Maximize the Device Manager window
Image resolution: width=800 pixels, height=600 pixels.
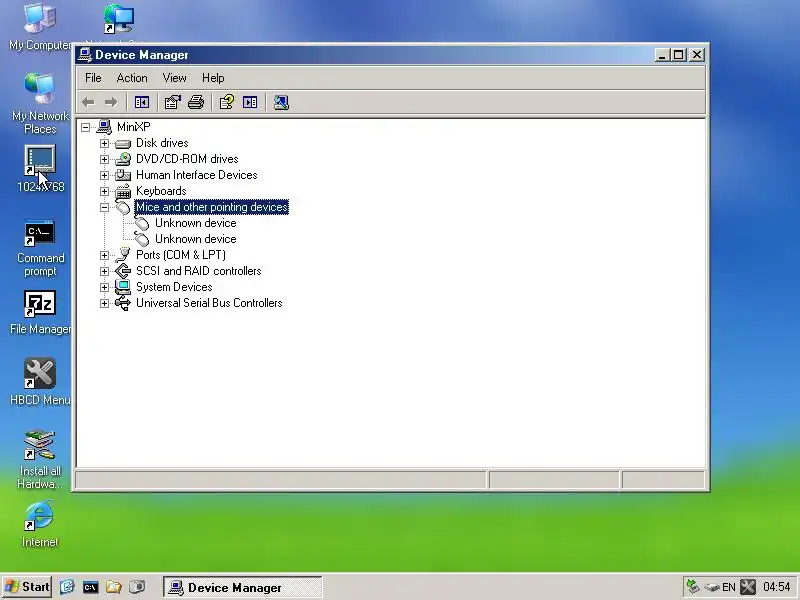click(679, 55)
